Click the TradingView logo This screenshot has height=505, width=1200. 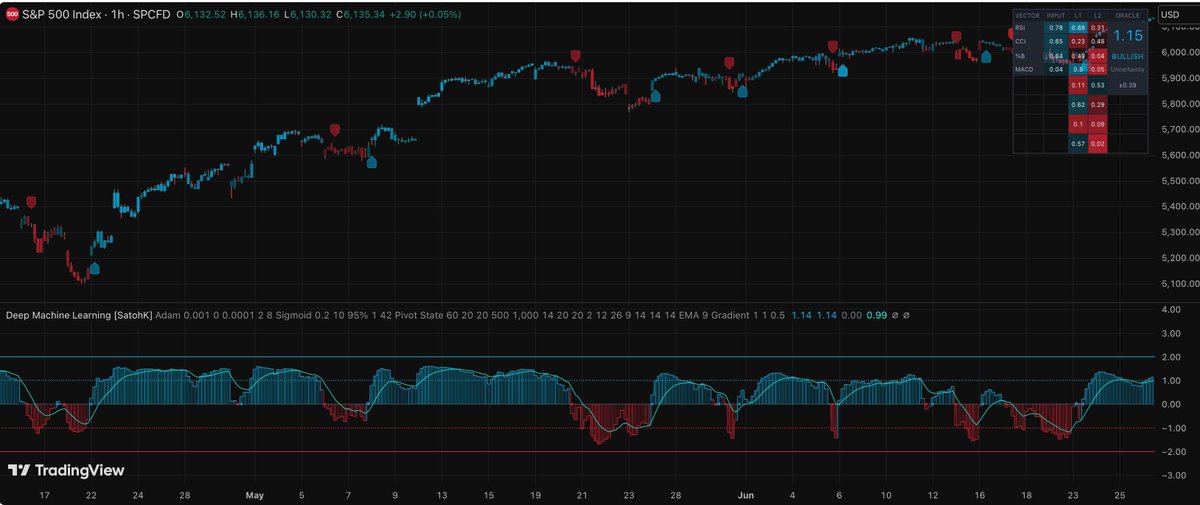64,470
